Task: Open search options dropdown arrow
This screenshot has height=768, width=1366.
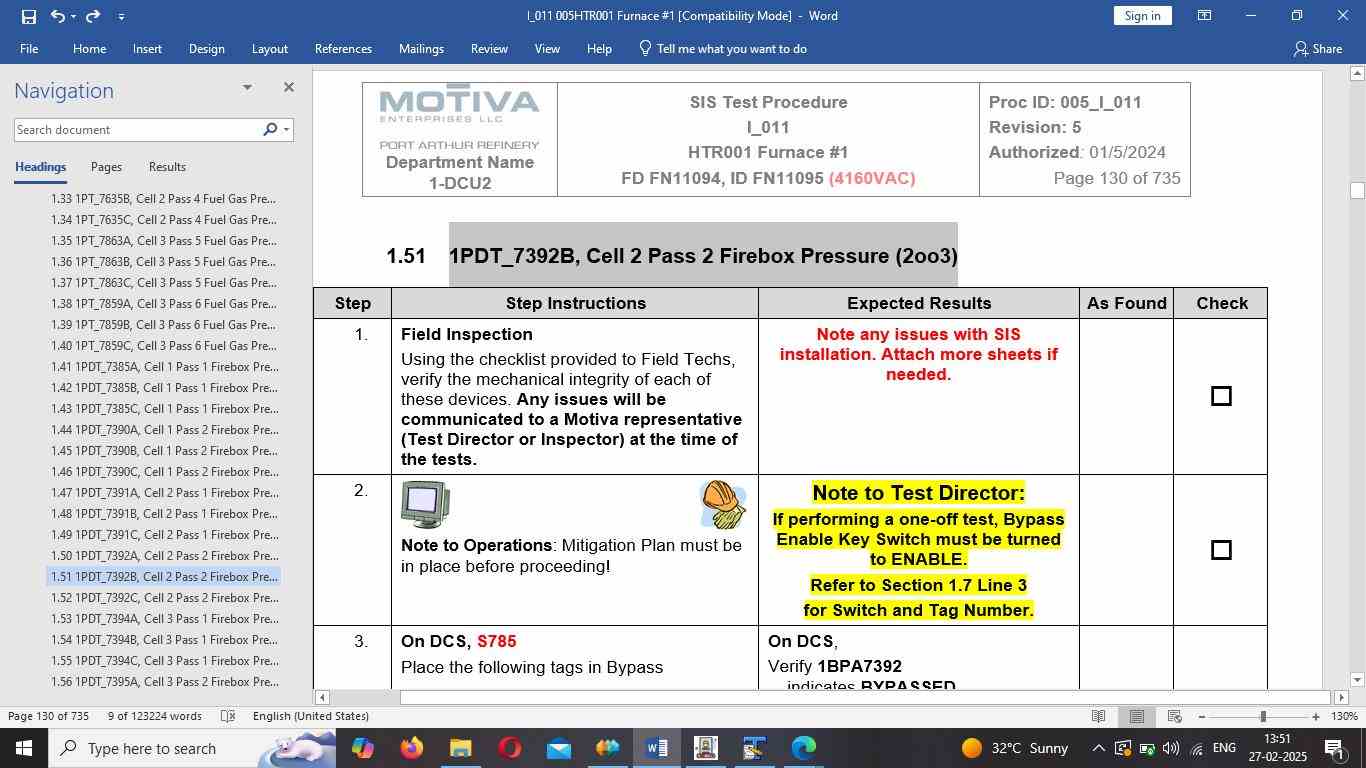Action: pyautogui.click(x=287, y=130)
